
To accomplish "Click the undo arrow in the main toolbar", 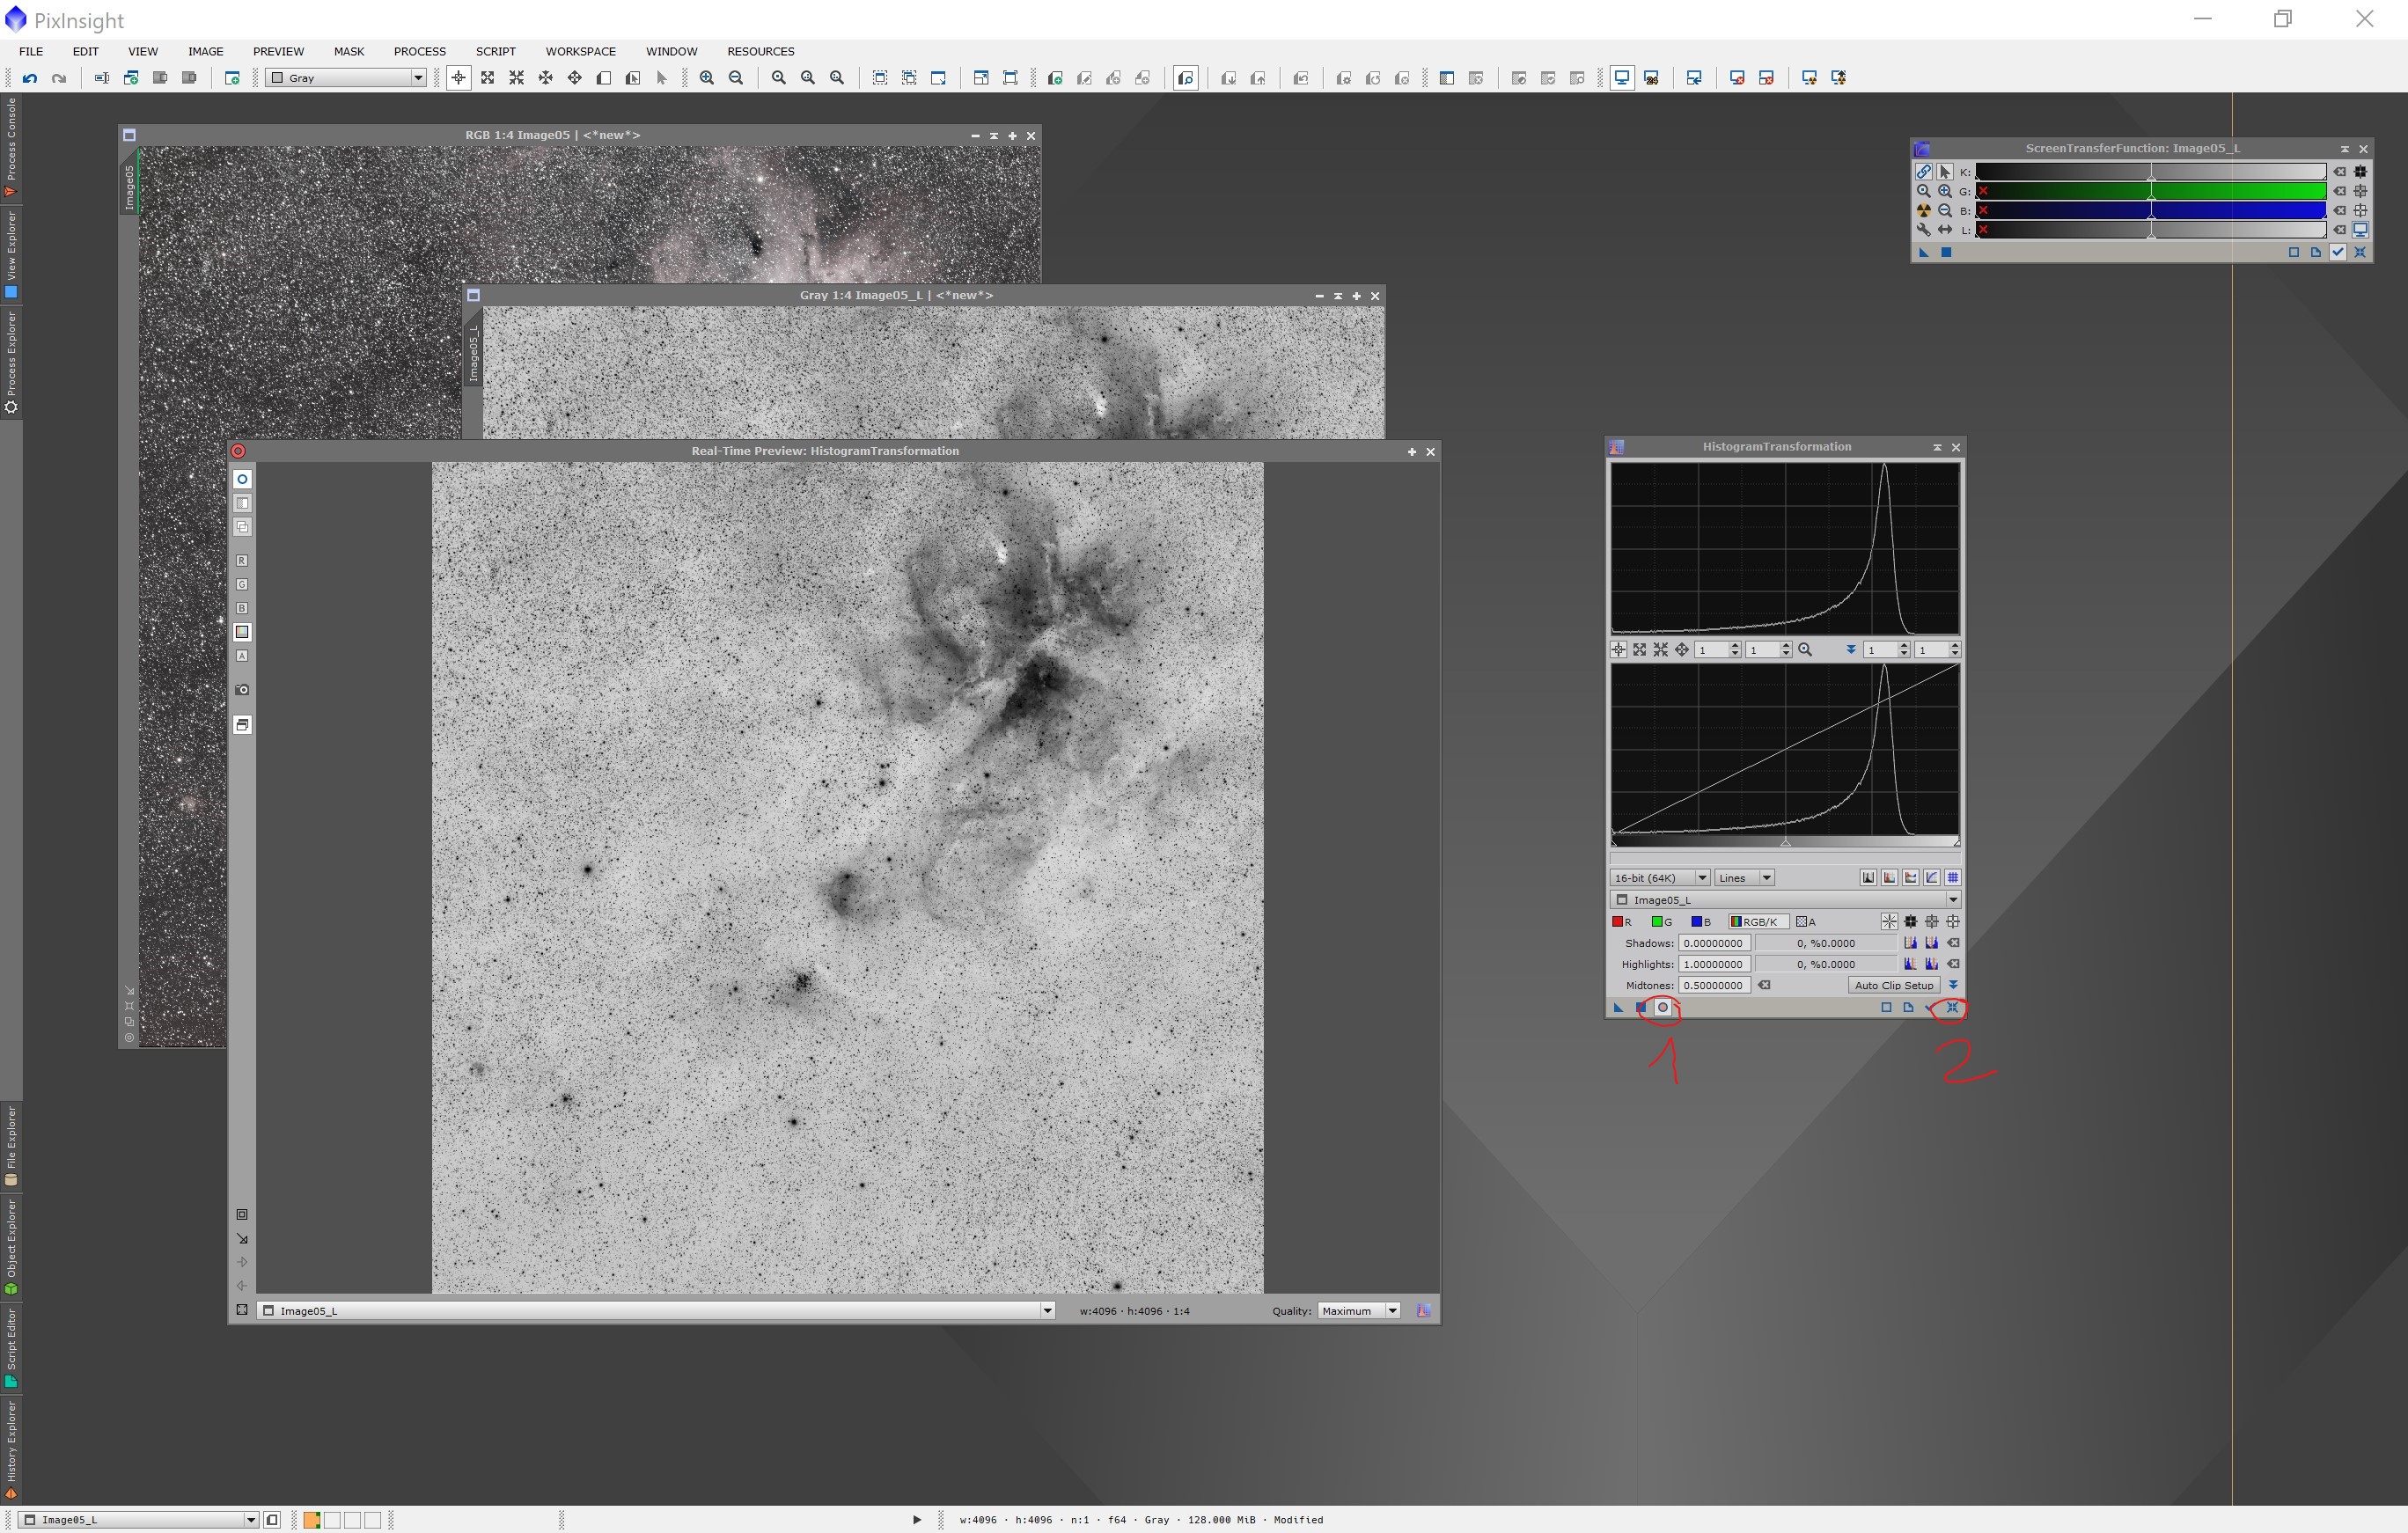I will pyautogui.click(x=30, y=78).
